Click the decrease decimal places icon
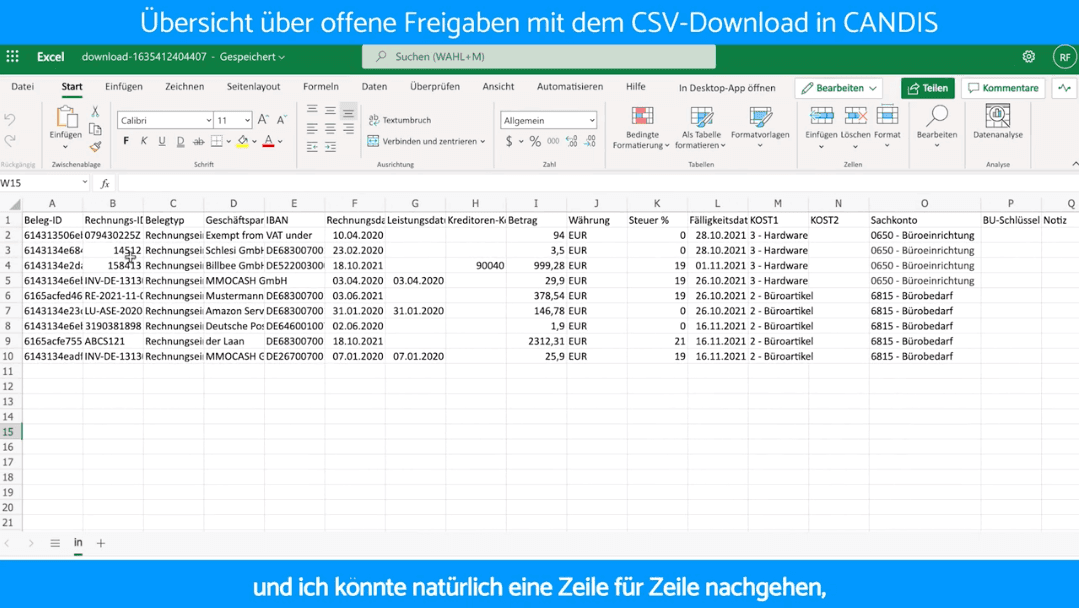This screenshot has width=1080, height=608. pyautogui.click(x=590, y=141)
